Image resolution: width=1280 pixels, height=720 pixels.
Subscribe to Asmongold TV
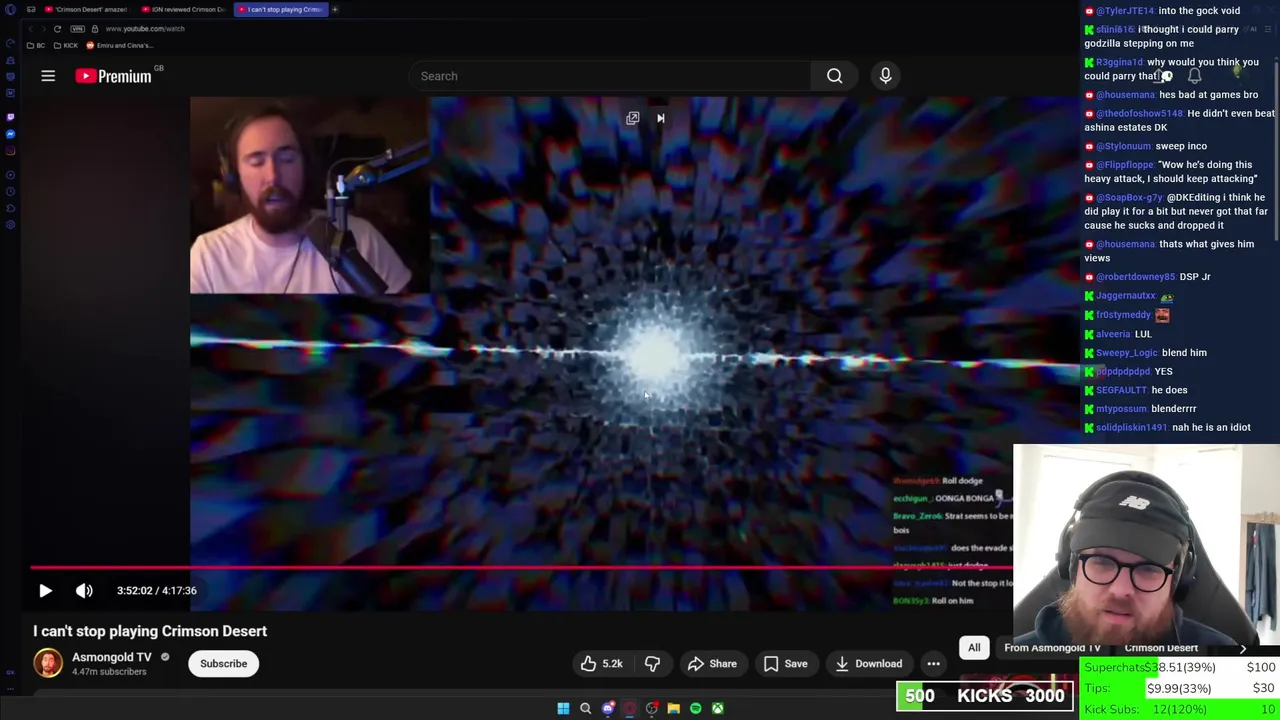pos(223,664)
